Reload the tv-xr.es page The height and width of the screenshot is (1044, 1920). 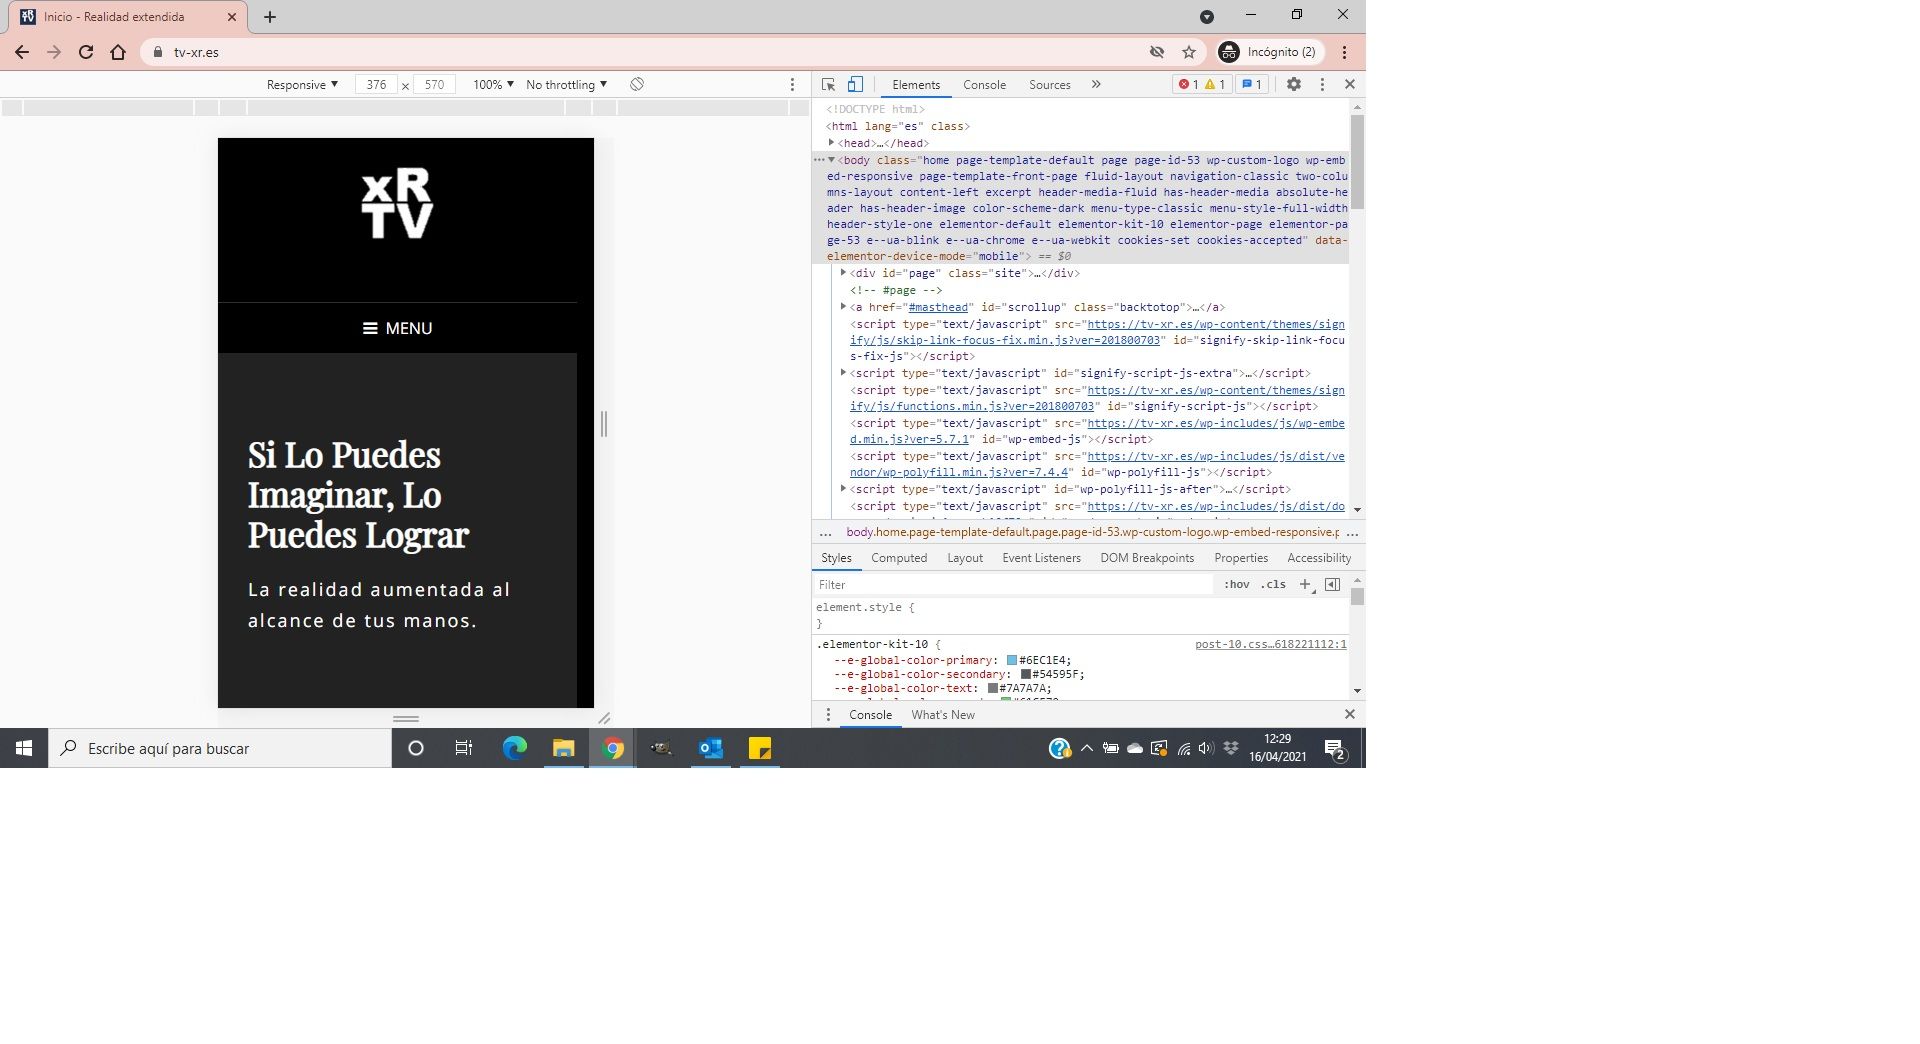coord(86,52)
